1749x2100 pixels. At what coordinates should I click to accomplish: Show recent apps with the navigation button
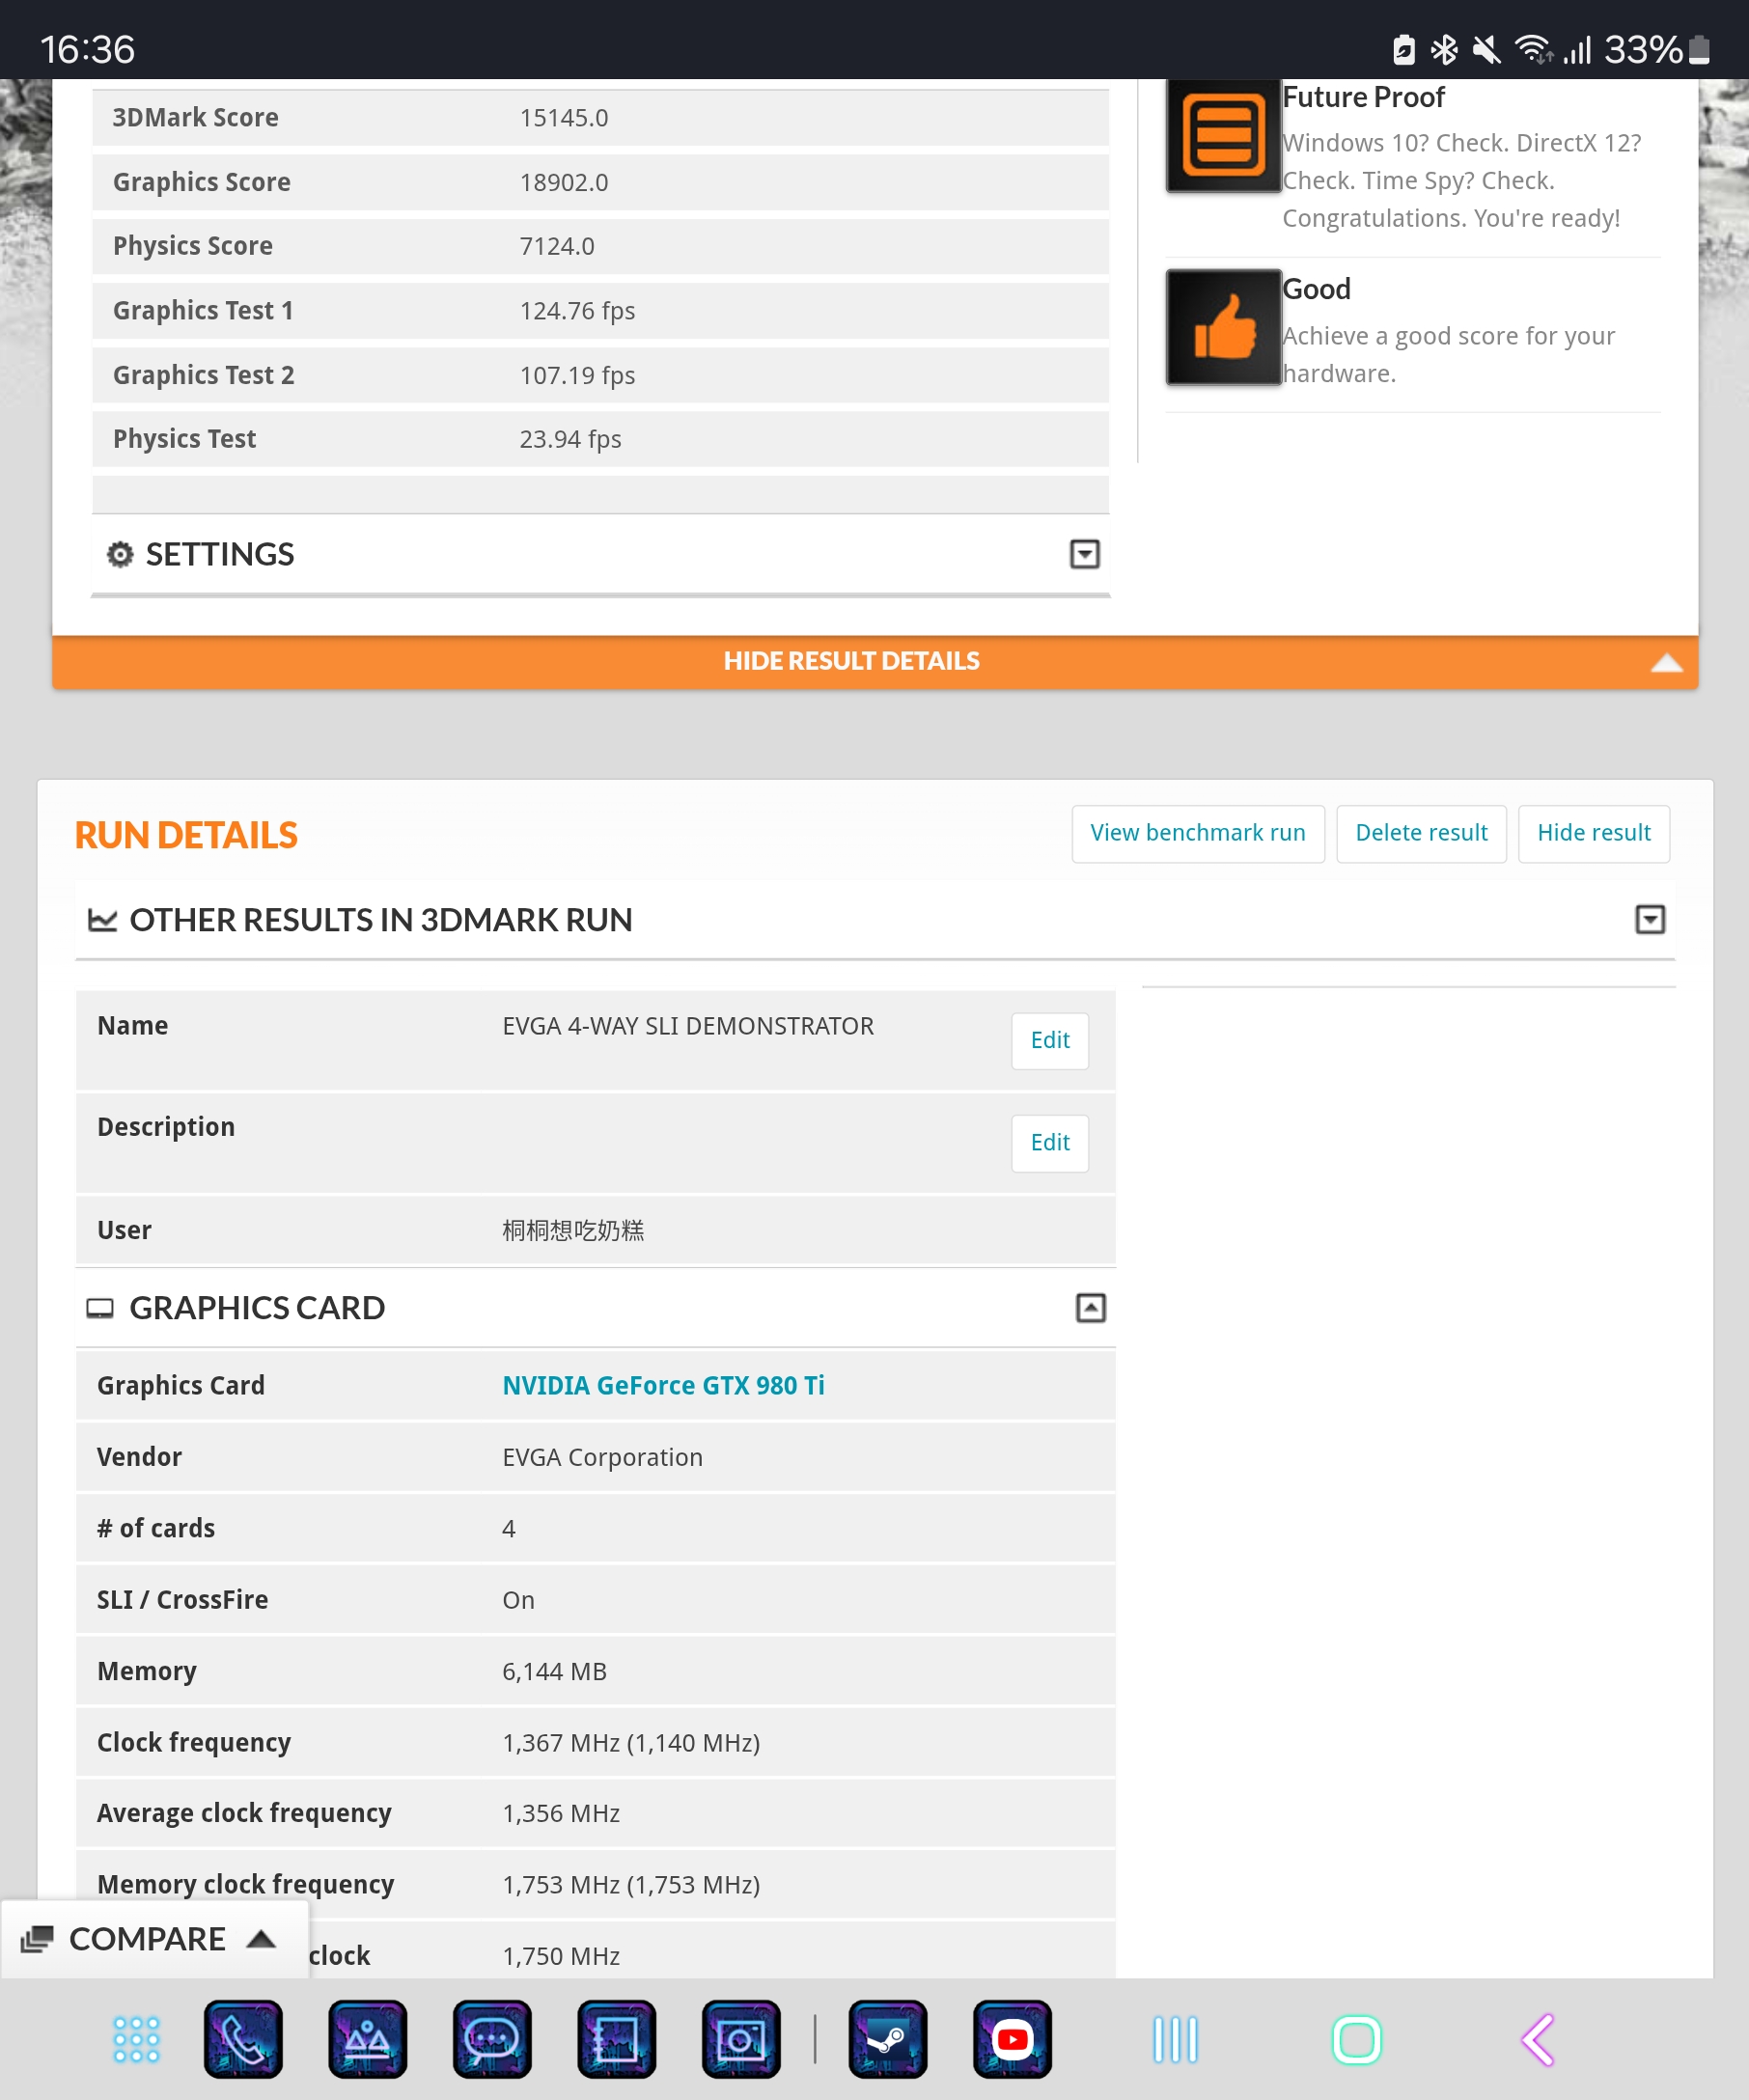1175,2040
